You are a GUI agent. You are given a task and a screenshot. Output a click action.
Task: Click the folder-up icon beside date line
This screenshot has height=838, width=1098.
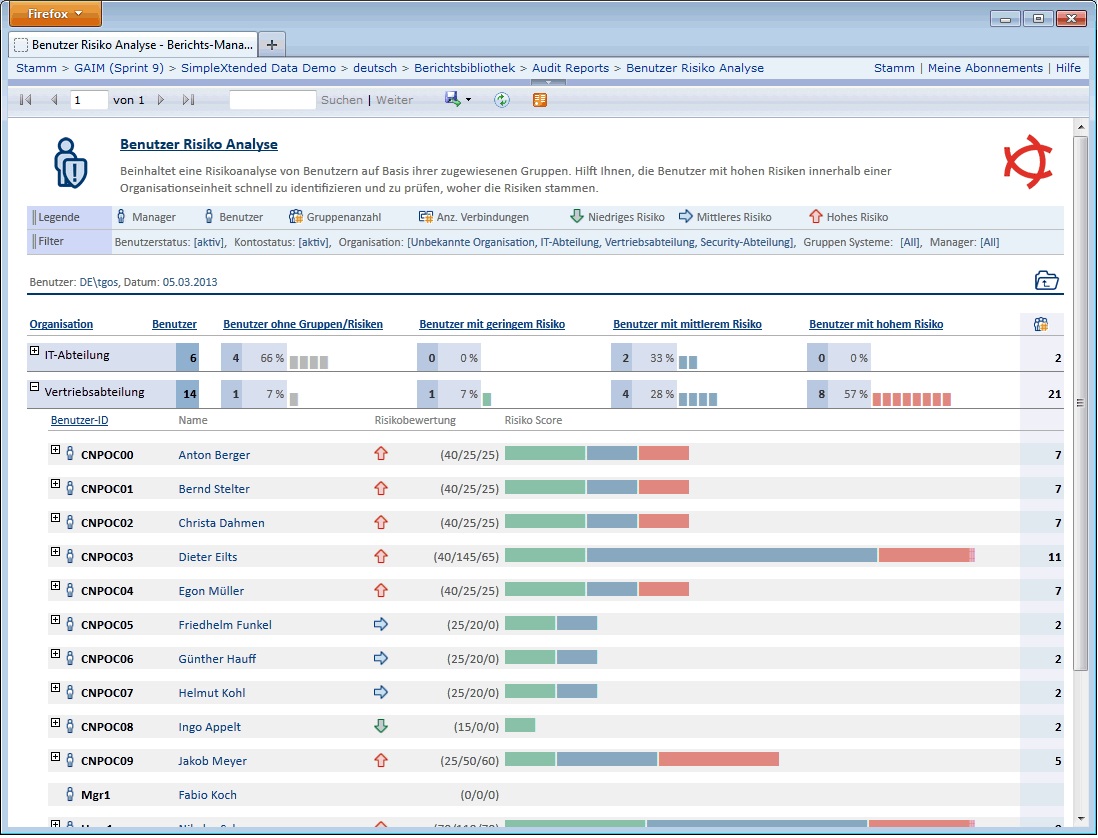[1046, 280]
